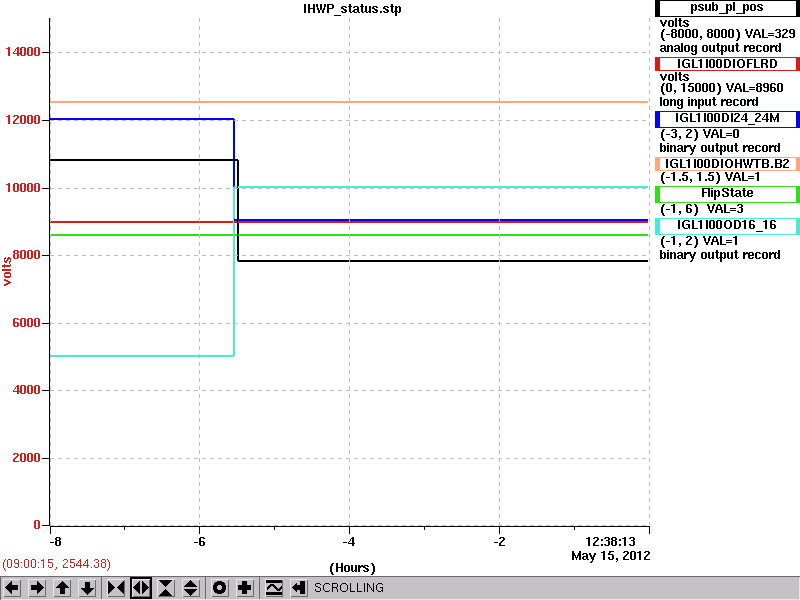Click the (-1.5, 1.5) VAL=1 range text

coord(710,177)
